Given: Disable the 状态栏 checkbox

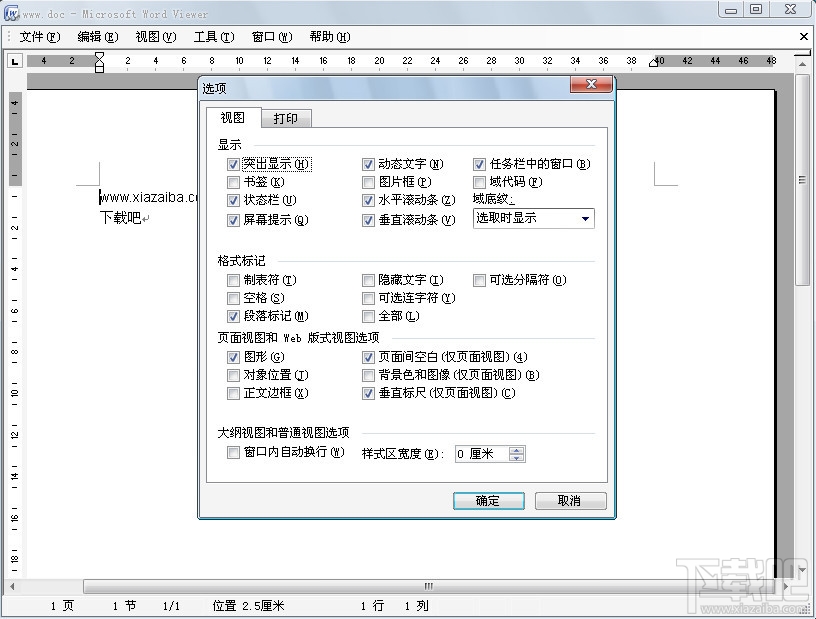Looking at the screenshot, I should pyautogui.click(x=234, y=200).
